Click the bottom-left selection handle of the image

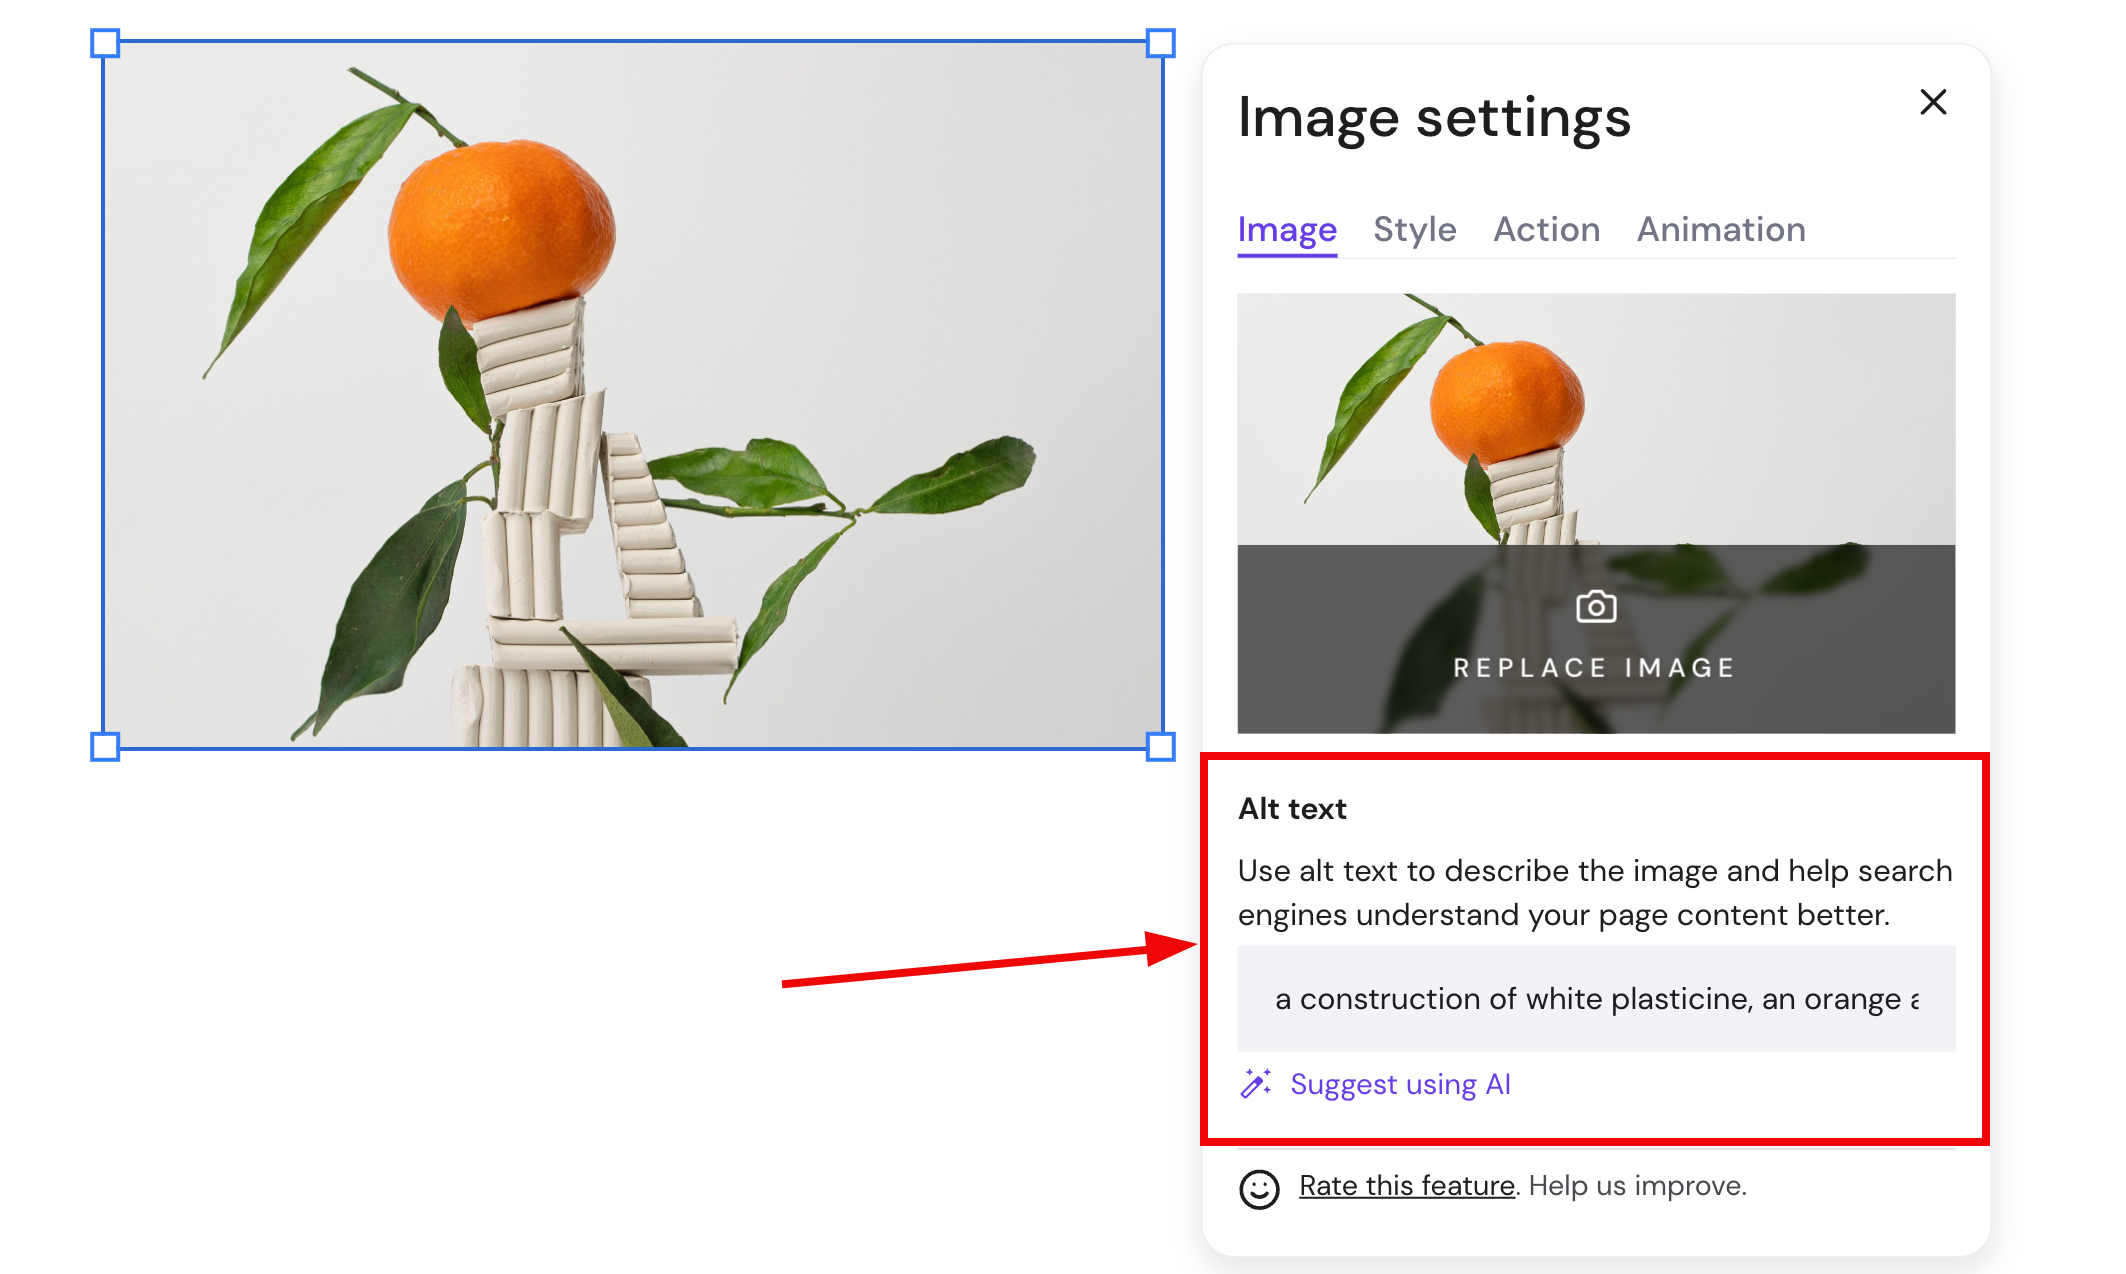[106, 745]
